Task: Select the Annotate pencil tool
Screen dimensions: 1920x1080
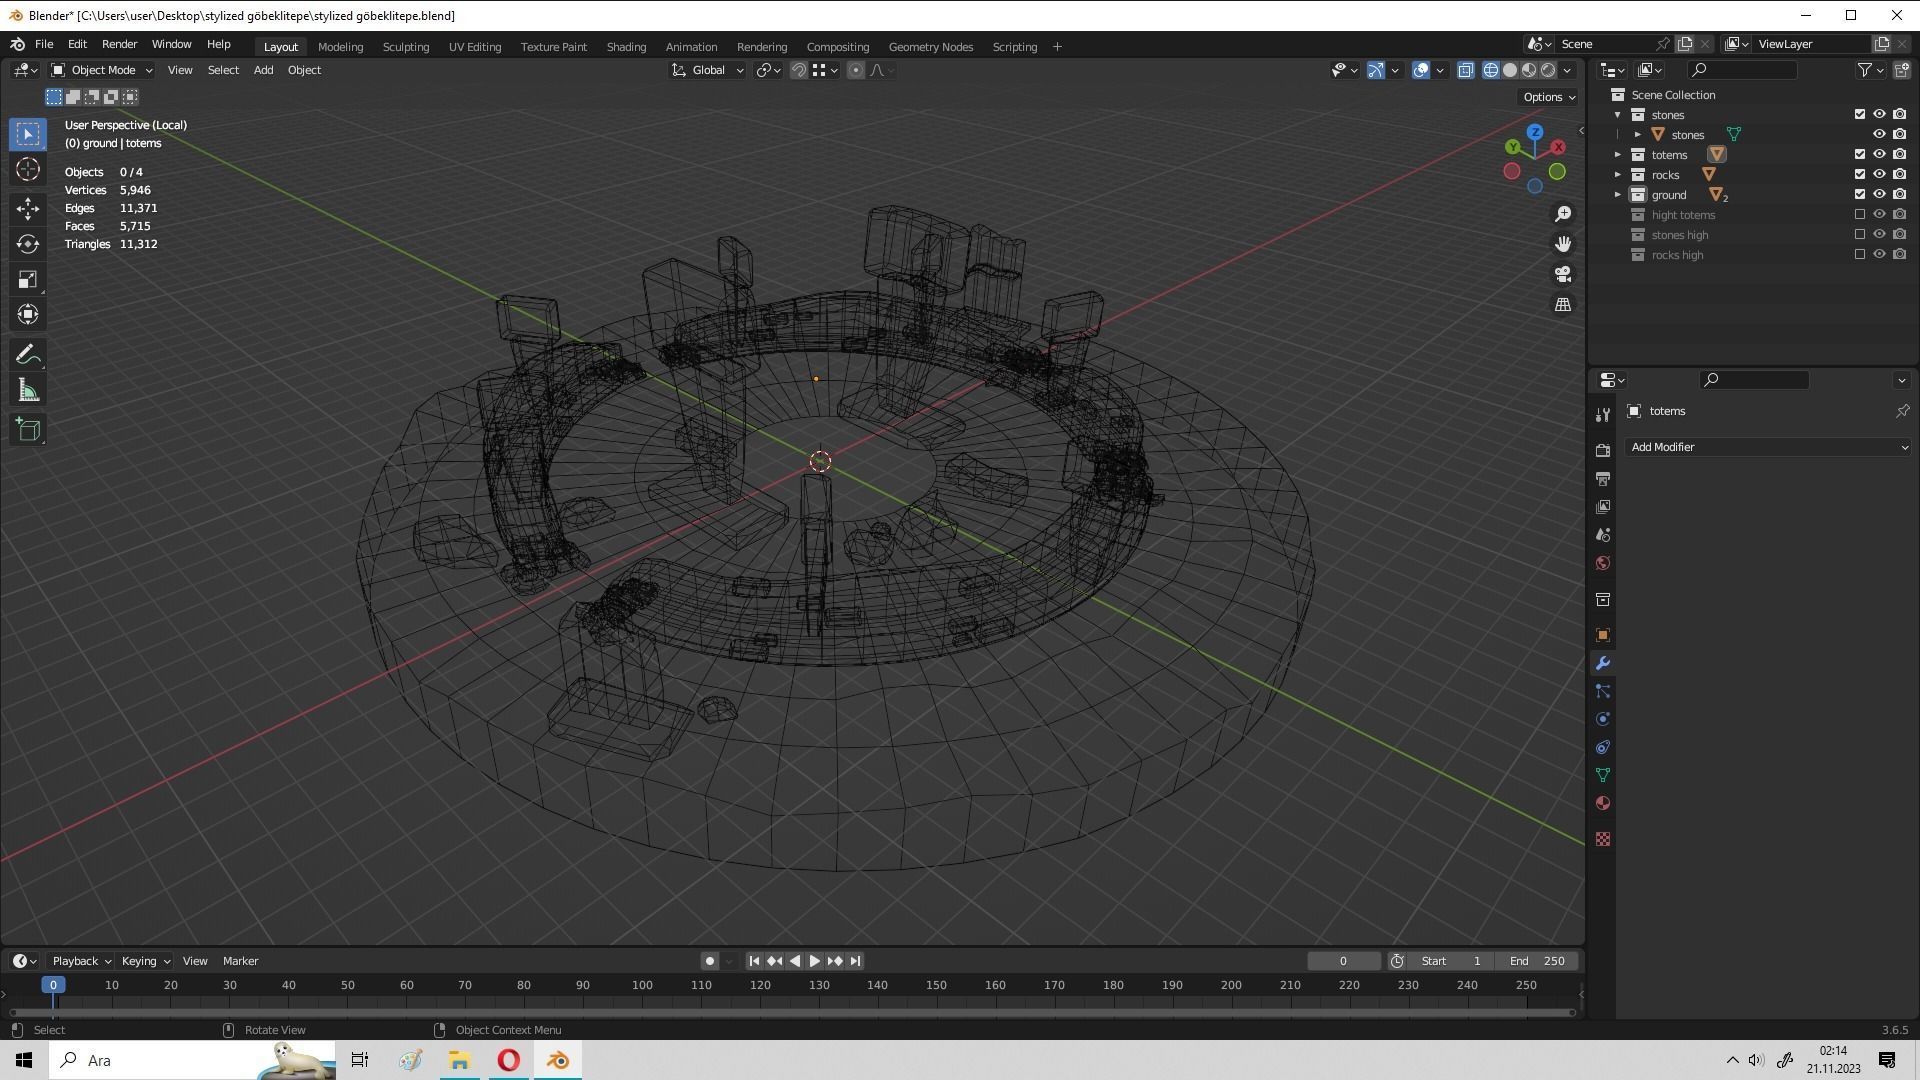Action: pyautogui.click(x=28, y=355)
